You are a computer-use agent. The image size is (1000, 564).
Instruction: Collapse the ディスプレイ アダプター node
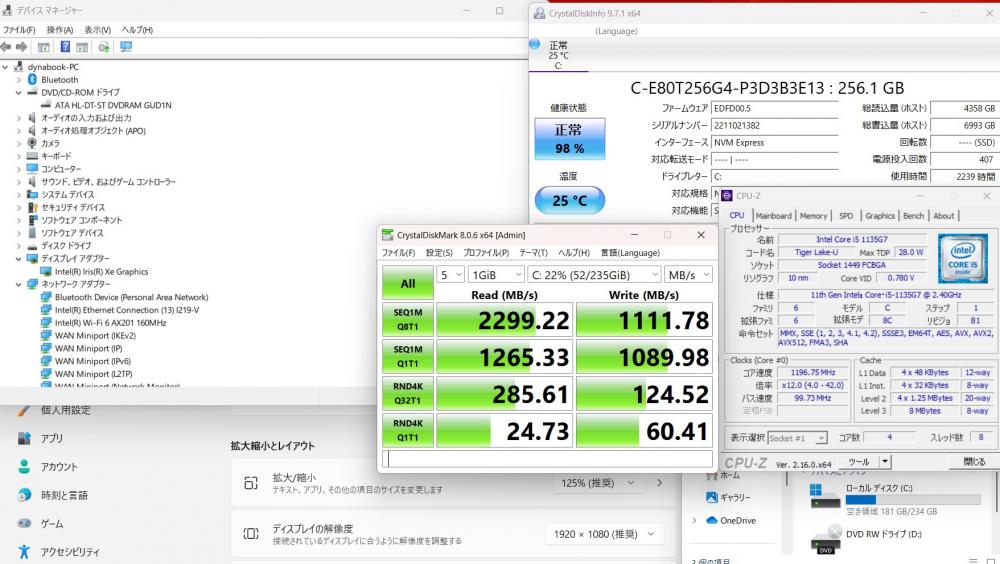pos(19,258)
